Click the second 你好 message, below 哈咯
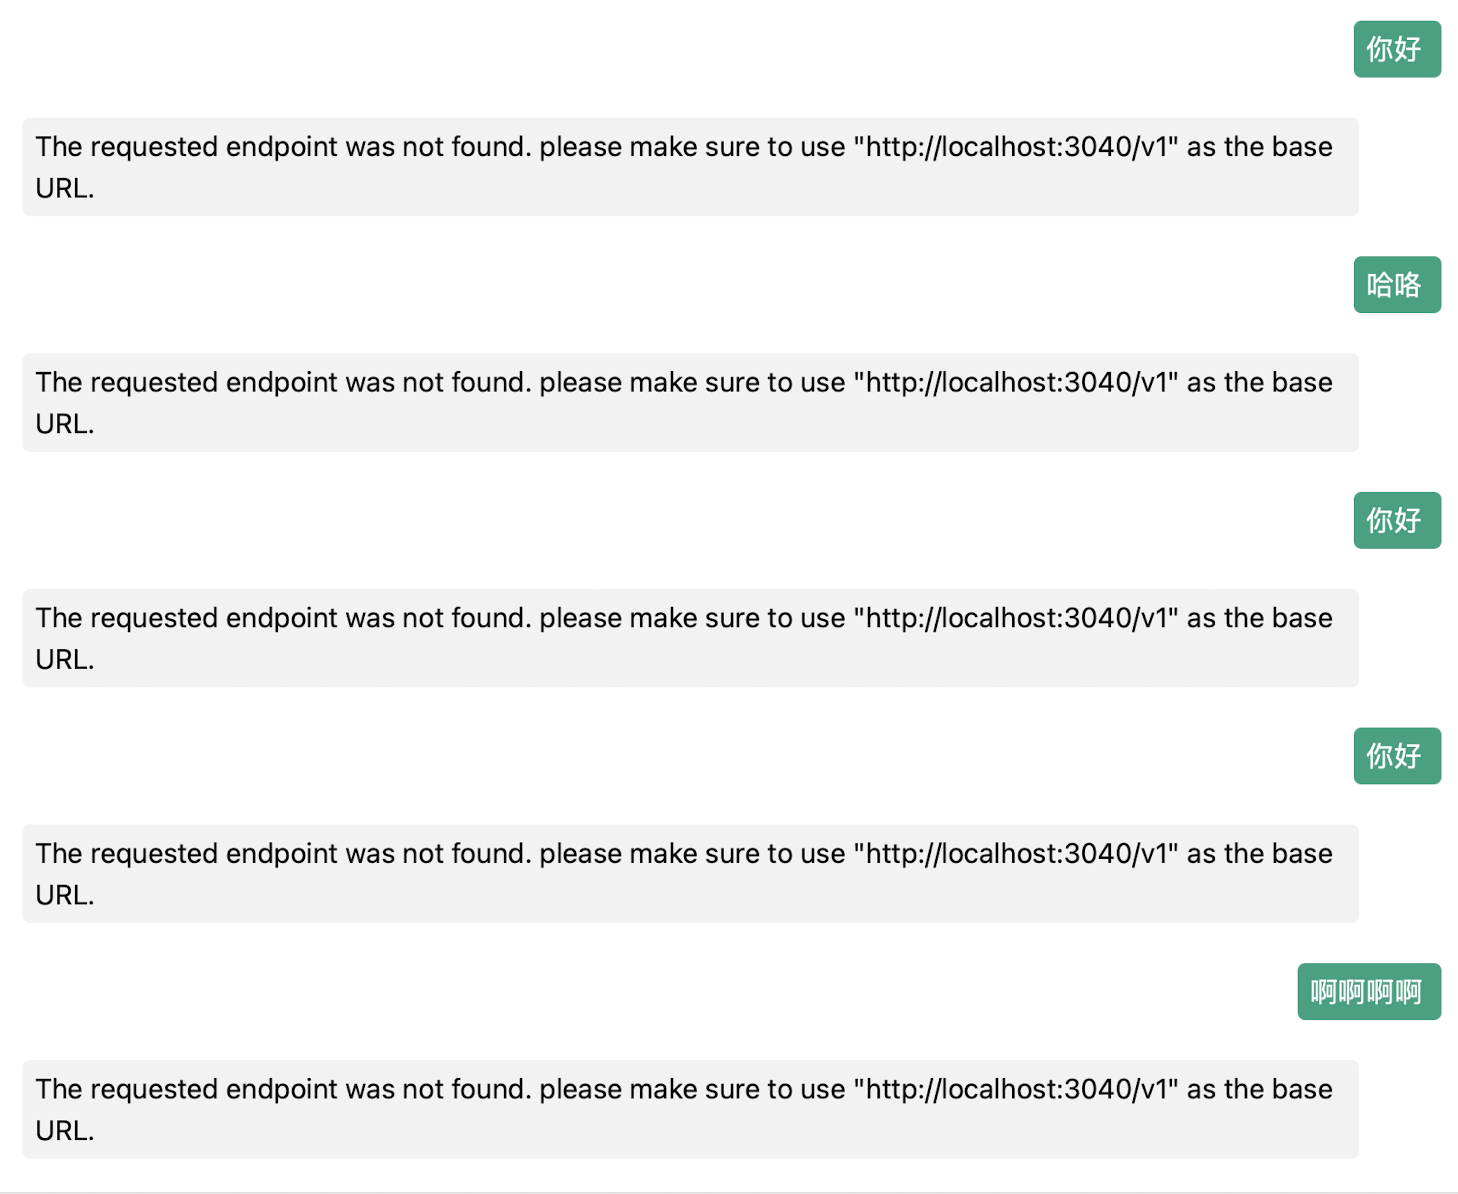Screen dimensions: 1458x1194 click(x=1396, y=520)
